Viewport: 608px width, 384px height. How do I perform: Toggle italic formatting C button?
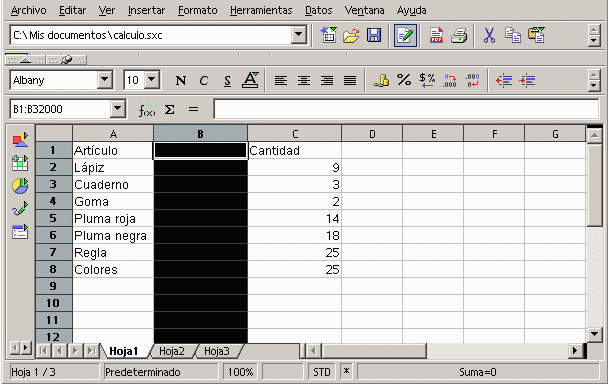[x=204, y=81]
